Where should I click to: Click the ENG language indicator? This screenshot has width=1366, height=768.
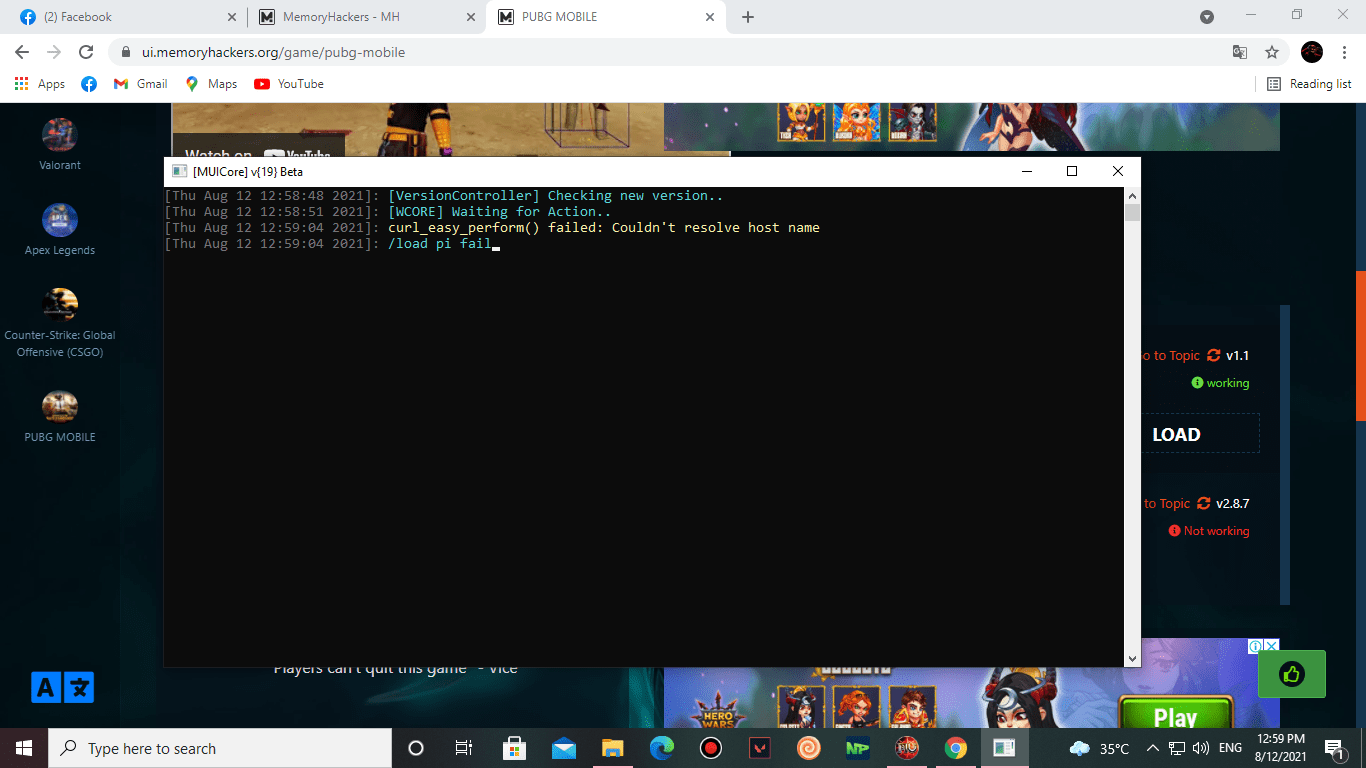(x=1231, y=748)
